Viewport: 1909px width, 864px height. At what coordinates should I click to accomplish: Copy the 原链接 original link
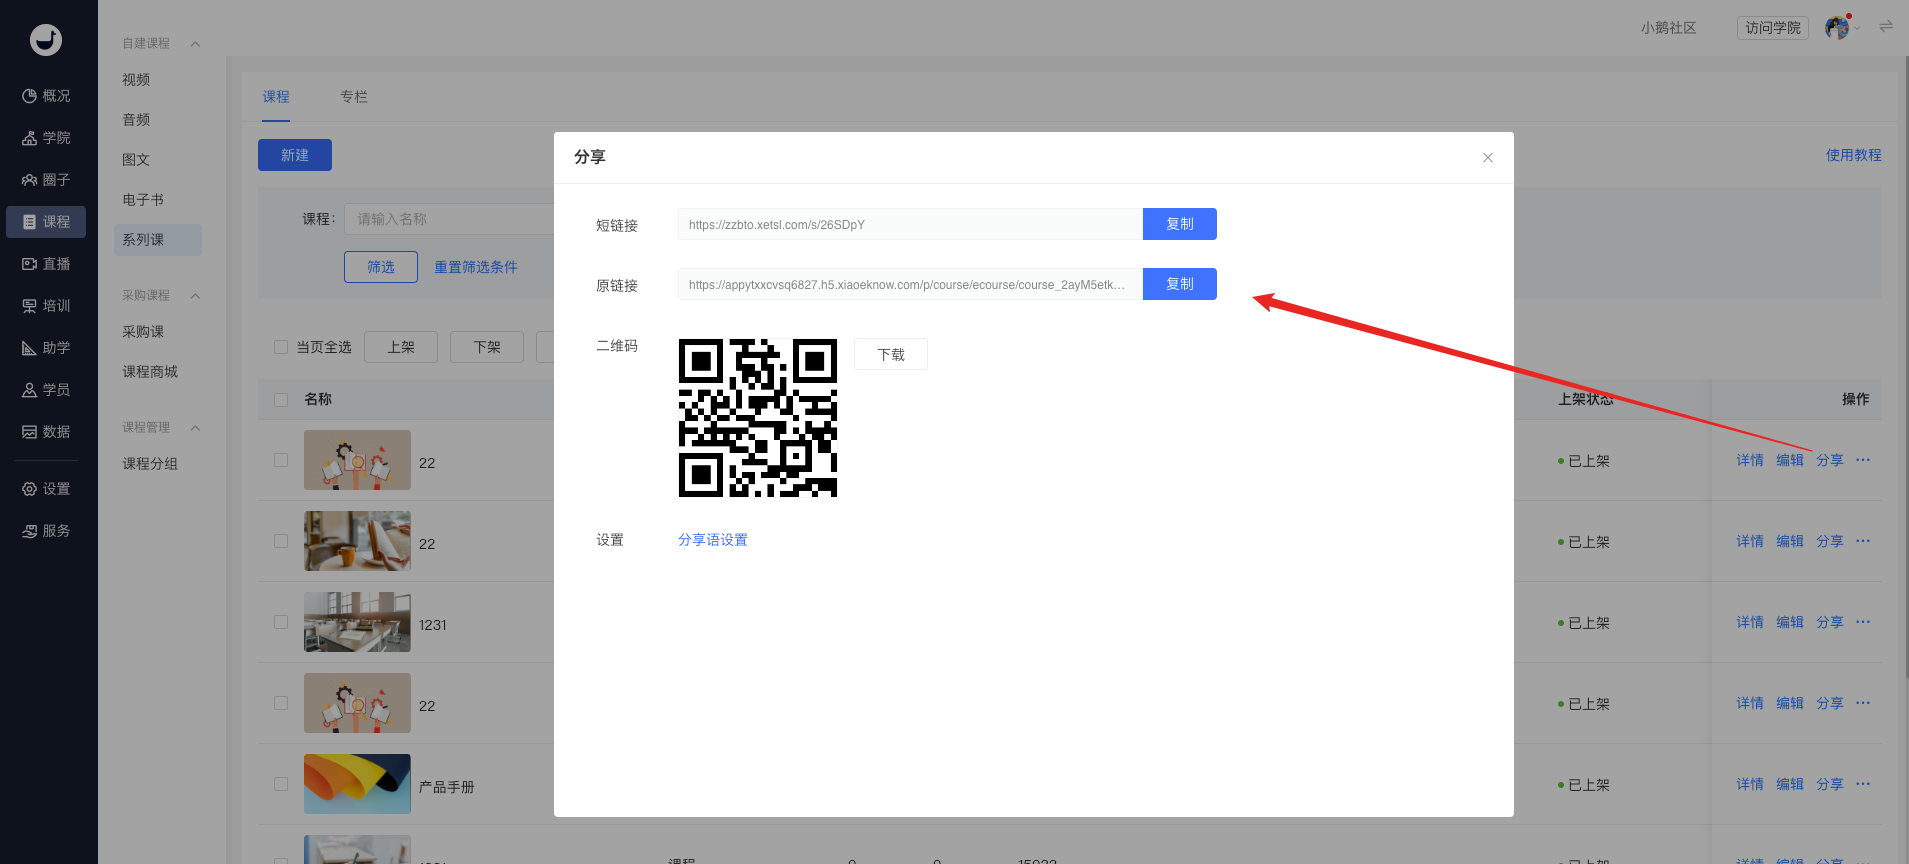coord(1180,284)
